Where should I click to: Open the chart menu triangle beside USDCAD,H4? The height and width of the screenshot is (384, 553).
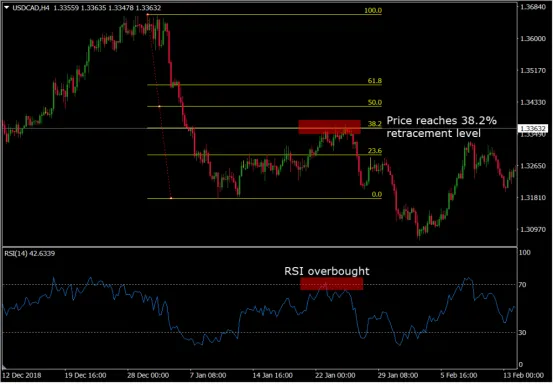point(6,7)
